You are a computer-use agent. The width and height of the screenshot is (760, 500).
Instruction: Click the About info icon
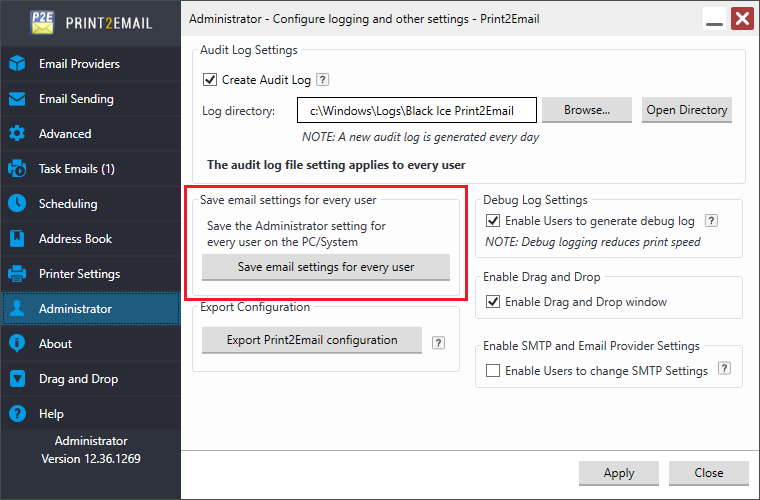tap(17, 344)
